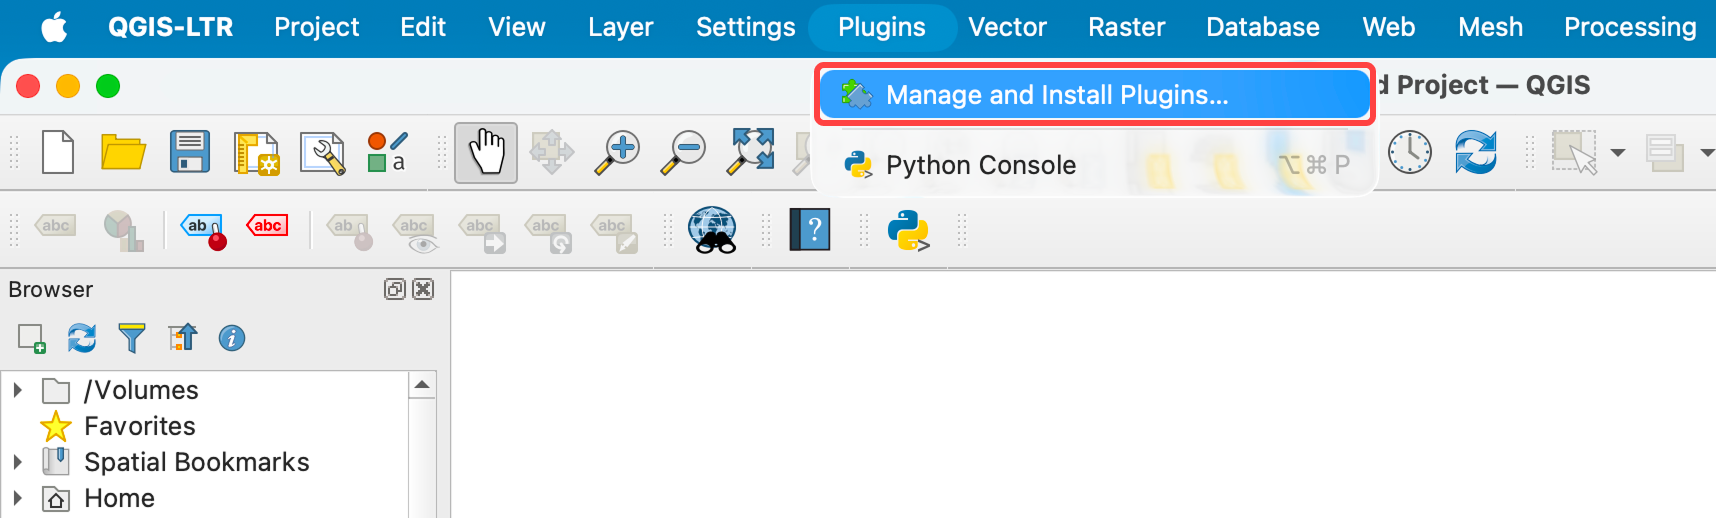Open temporal controller clock icon

[x=1410, y=152]
